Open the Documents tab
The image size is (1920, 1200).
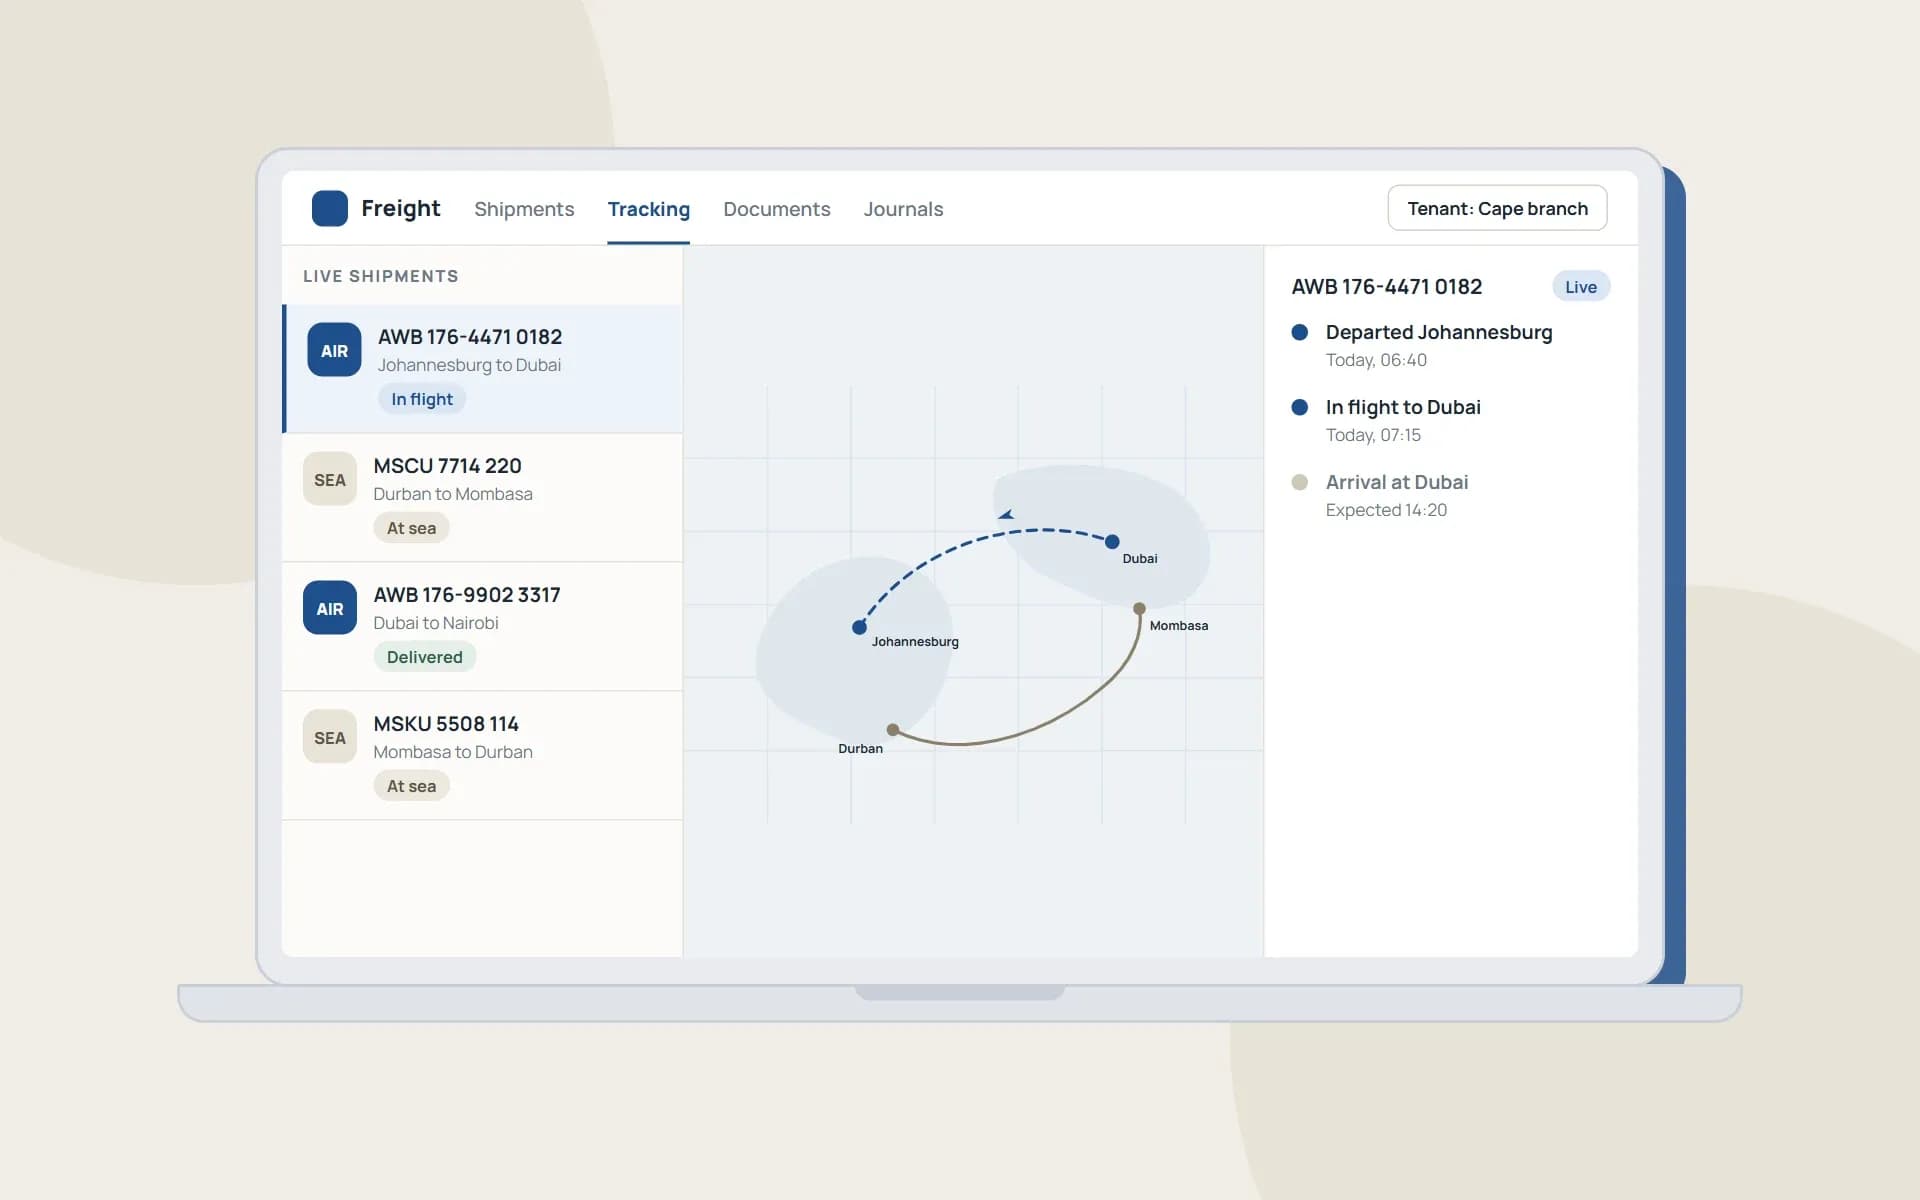click(777, 209)
